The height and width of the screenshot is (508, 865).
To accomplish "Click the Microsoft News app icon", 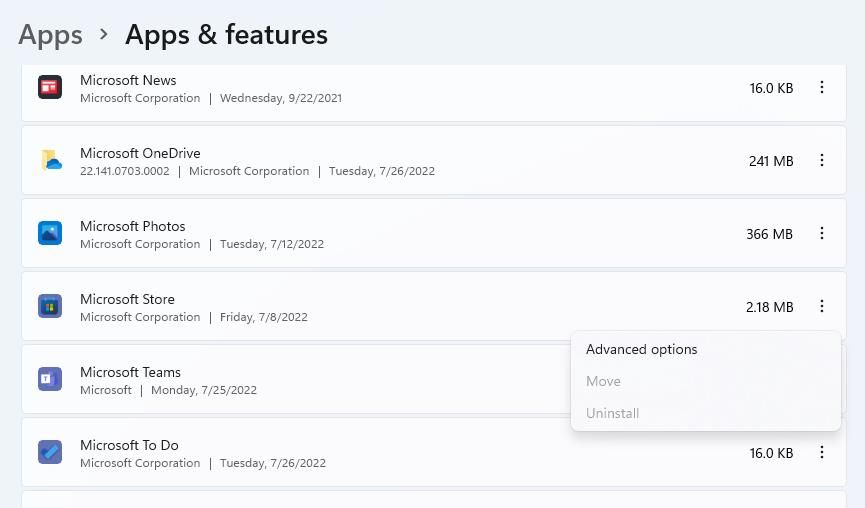I will [x=50, y=87].
